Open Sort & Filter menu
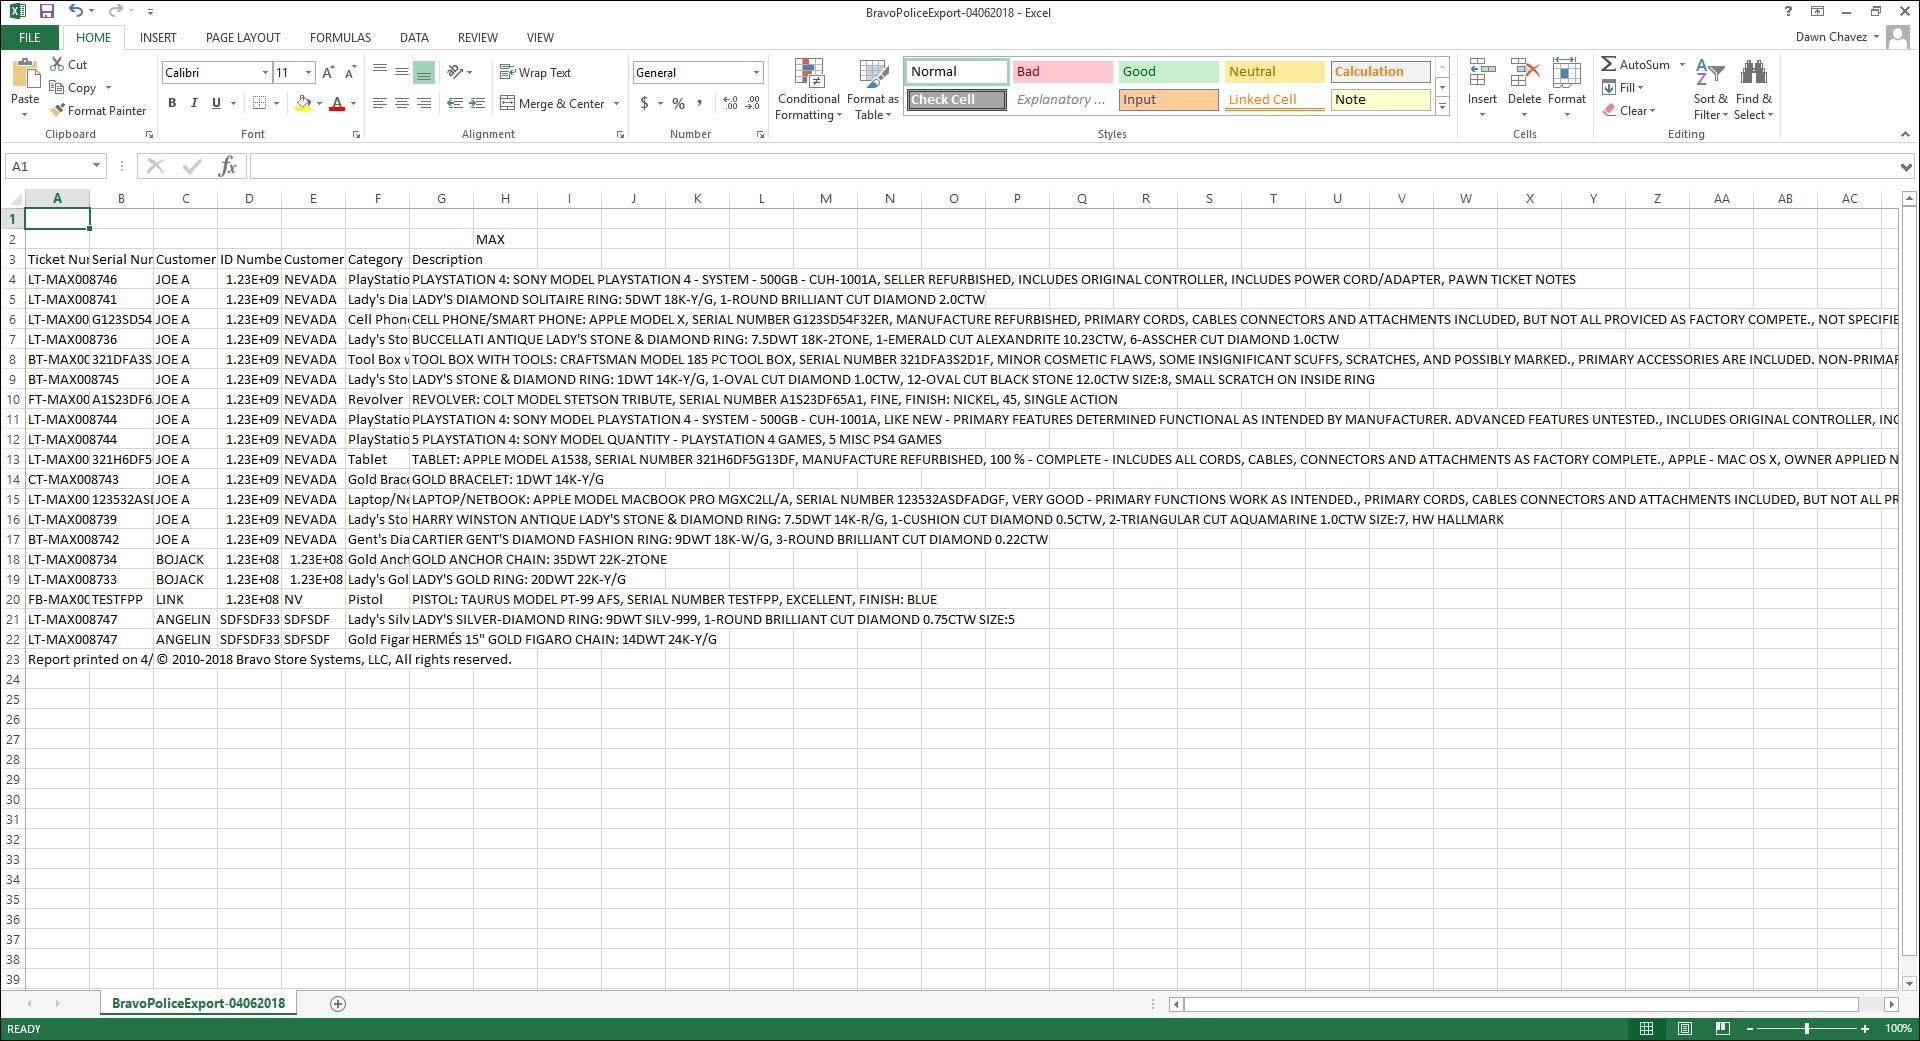Screen dimensions: 1920x1041 pyautogui.click(x=1711, y=90)
